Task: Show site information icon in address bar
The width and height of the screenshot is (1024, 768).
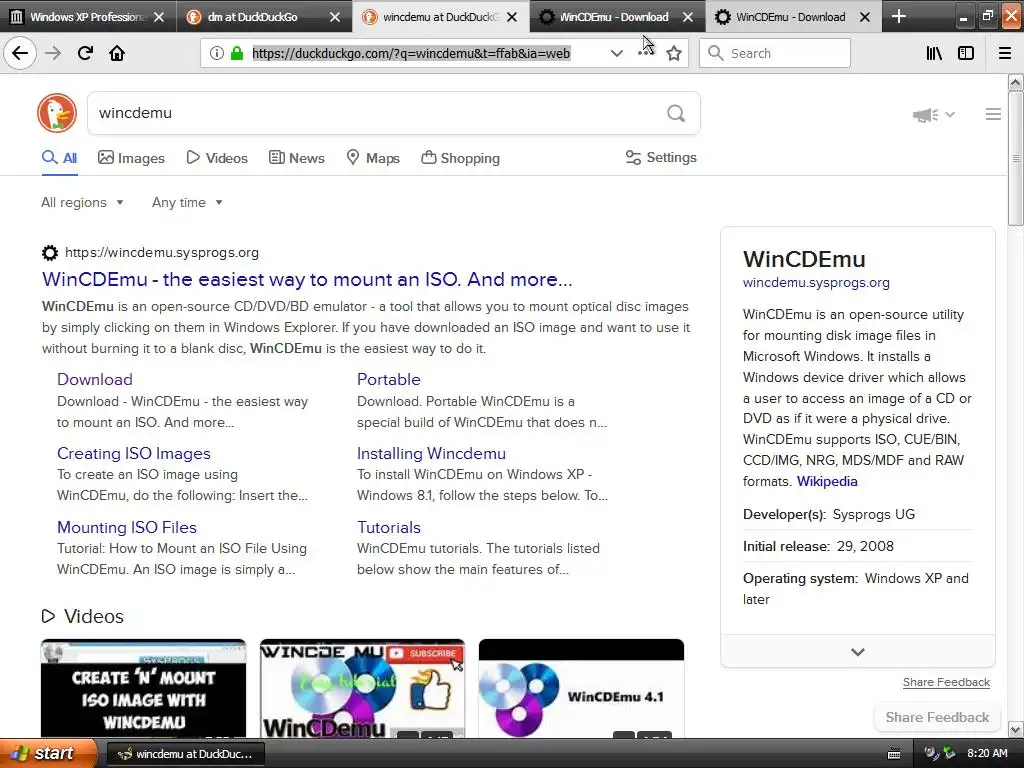Action: pos(217,53)
